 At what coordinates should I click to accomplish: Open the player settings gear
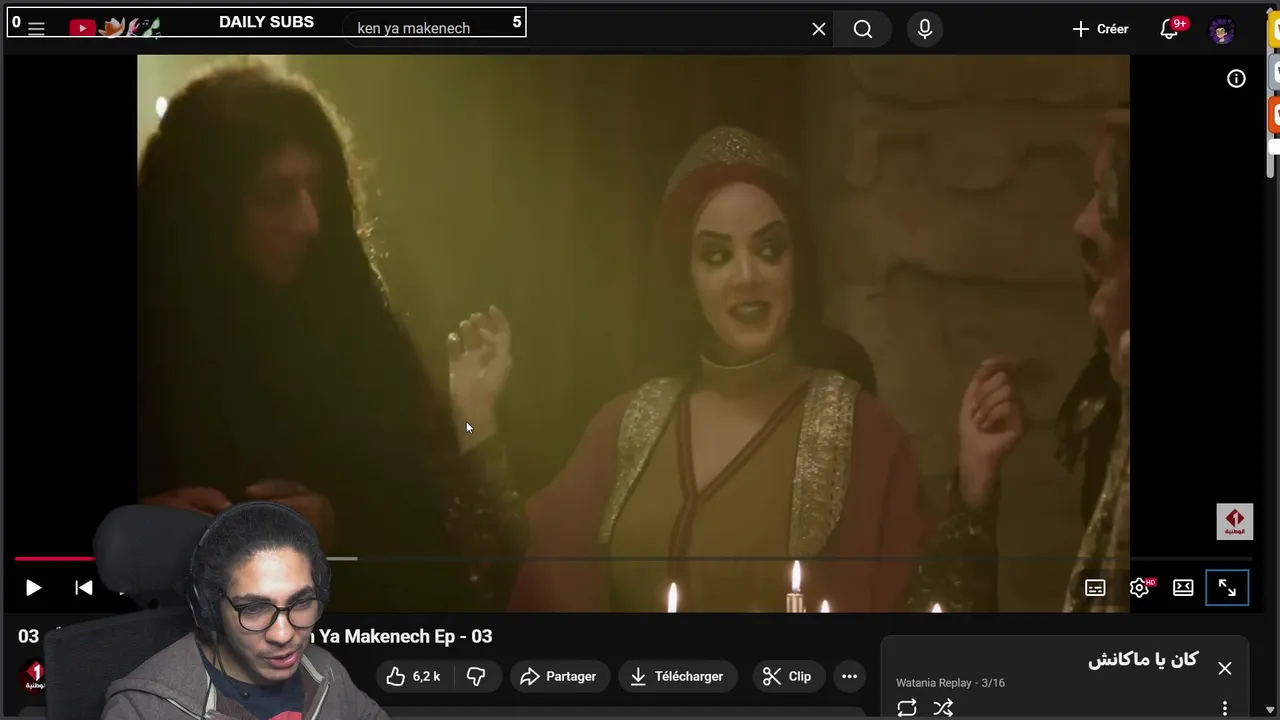pyautogui.click(x=1139, y=588)
